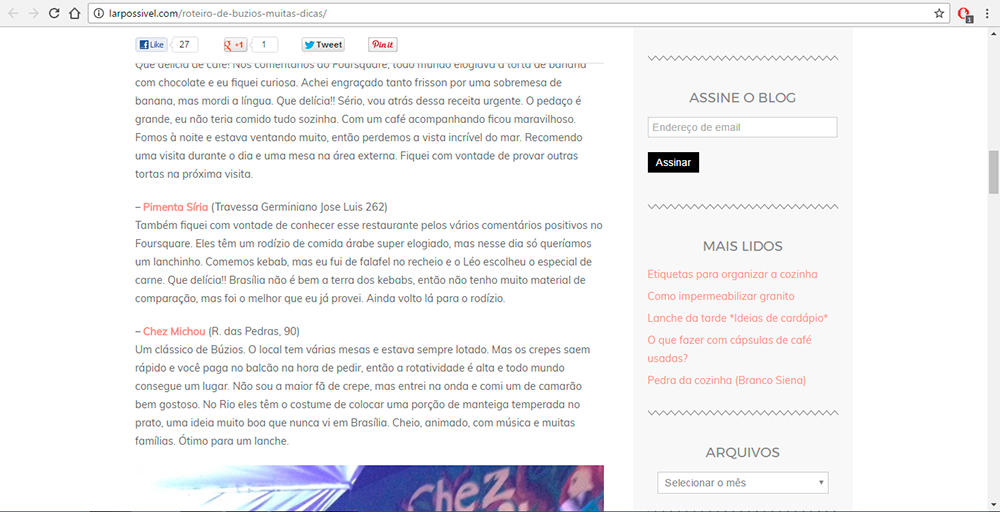Reload the page with the refresh icon
Screen dimensions: 1000x512
click(x=54, y=13)
